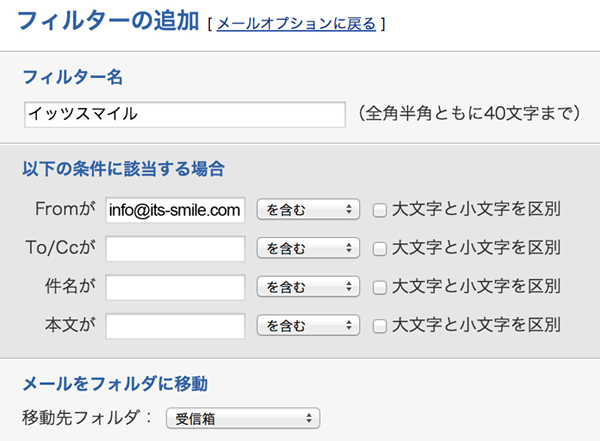Click the 以下の条件に該当する場合 heading
Viewport: 600px width, 441px height.
click(122, 168)
